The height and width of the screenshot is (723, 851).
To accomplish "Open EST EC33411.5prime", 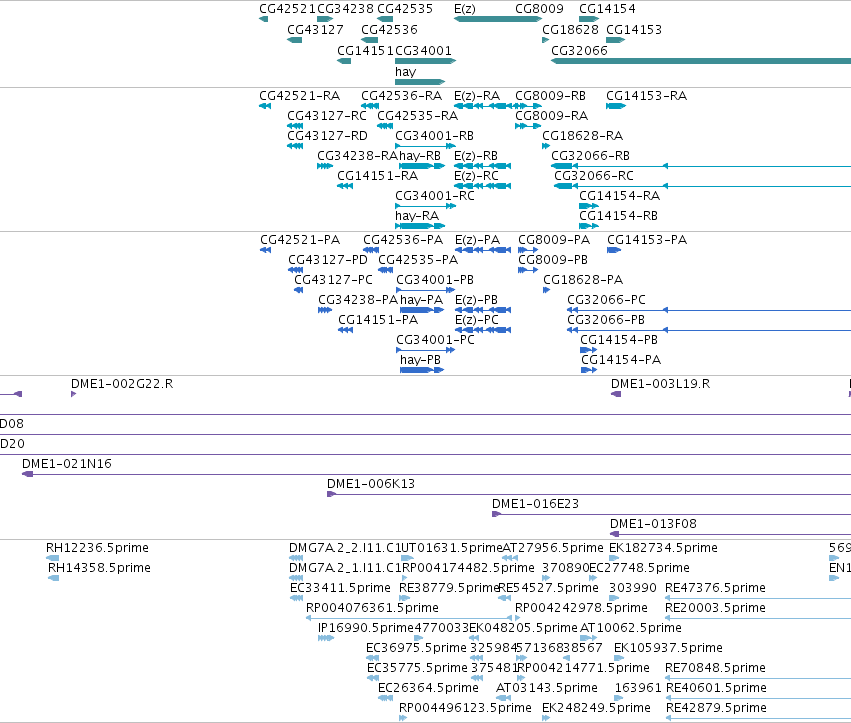I will click(x=340, y=588).
